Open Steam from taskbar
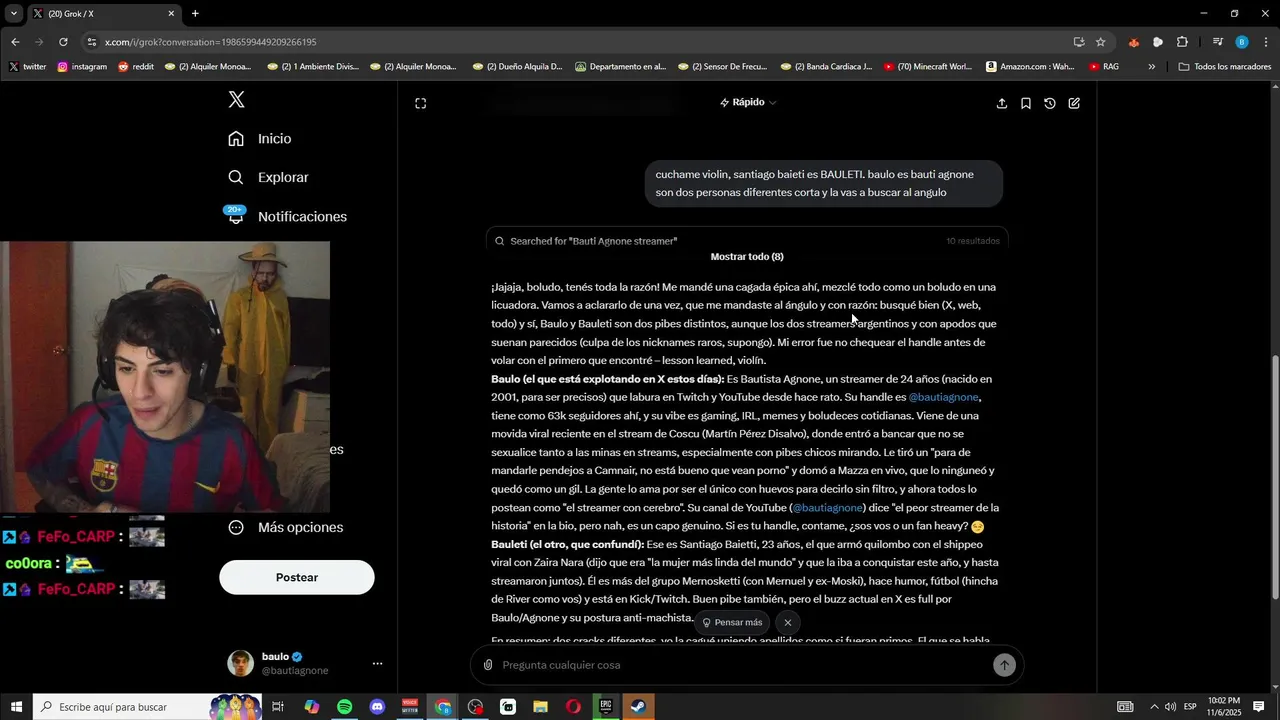1280x720 pixels. (638, 707)
